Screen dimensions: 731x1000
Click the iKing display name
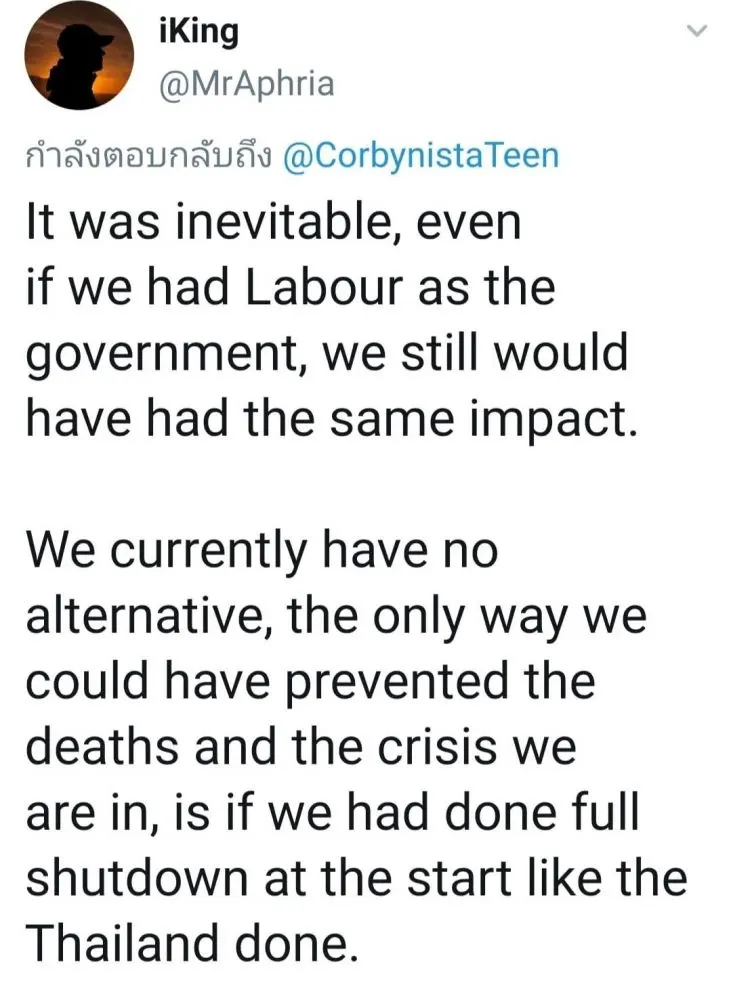pos(199,32)
